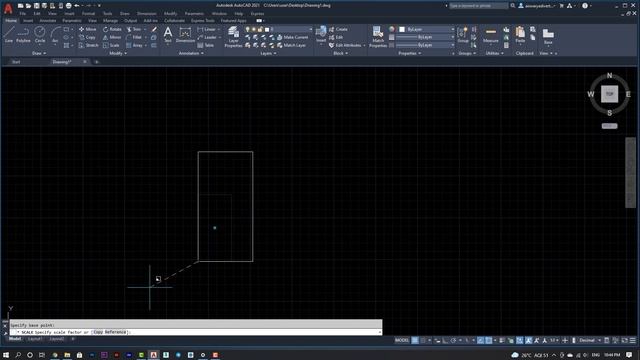Click the Match Properties tool
The height and width of the screenshot is (360, 640).
pyautogui.click(x=378, y=37)
